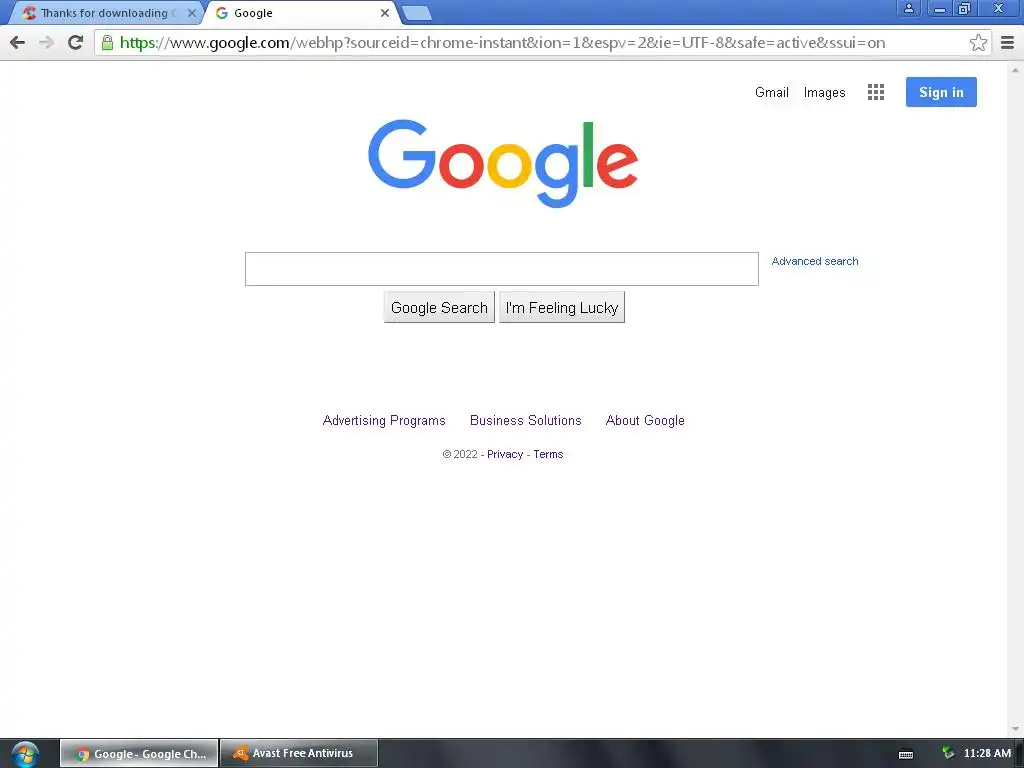Click the Google logo

tap(503, 163)
